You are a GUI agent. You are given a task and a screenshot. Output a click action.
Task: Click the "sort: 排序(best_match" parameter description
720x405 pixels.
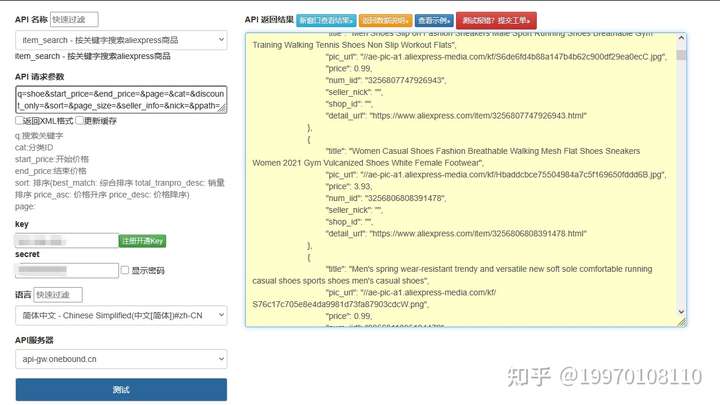[119, 189]
